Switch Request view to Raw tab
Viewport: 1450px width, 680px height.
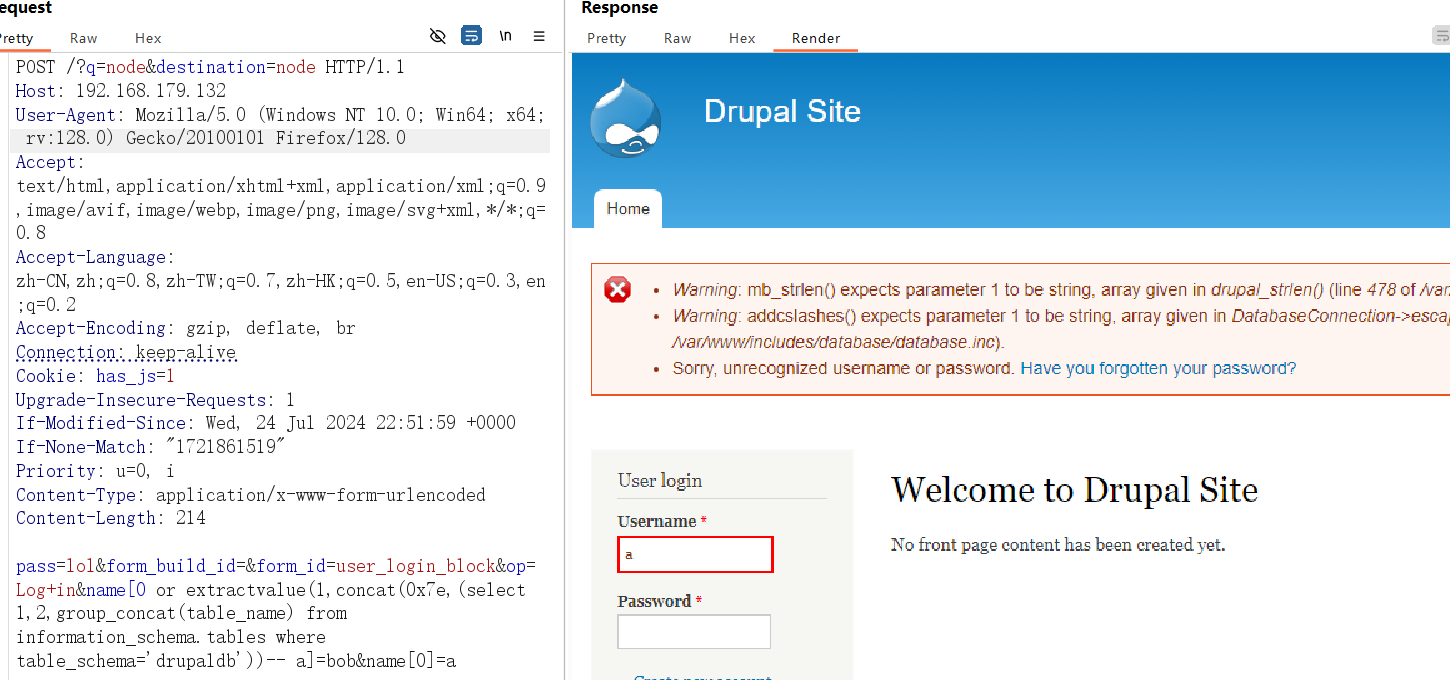[84, 38]
